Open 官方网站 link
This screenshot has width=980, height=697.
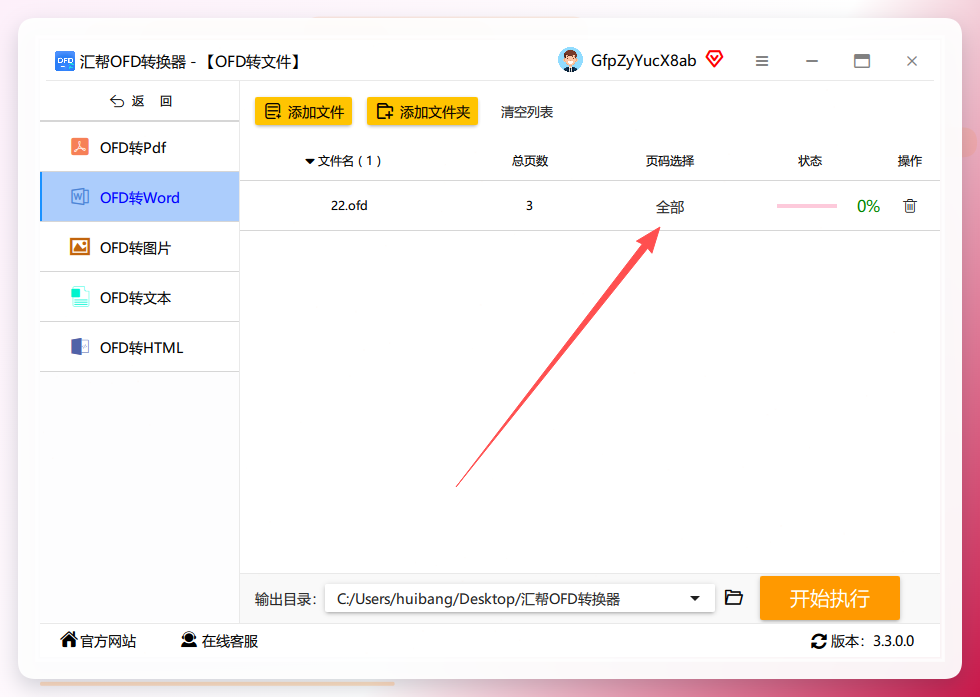98,641
